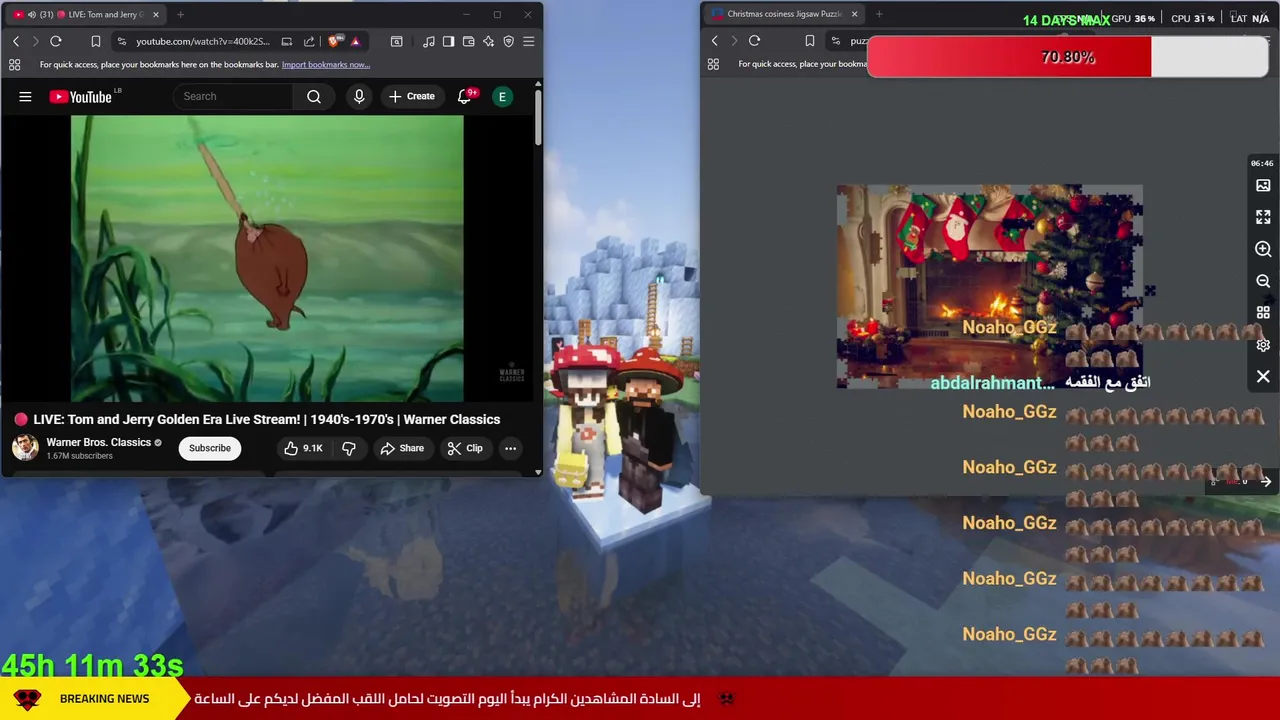
Task: Open YouTube notifications bell
Action: (464, 96)
